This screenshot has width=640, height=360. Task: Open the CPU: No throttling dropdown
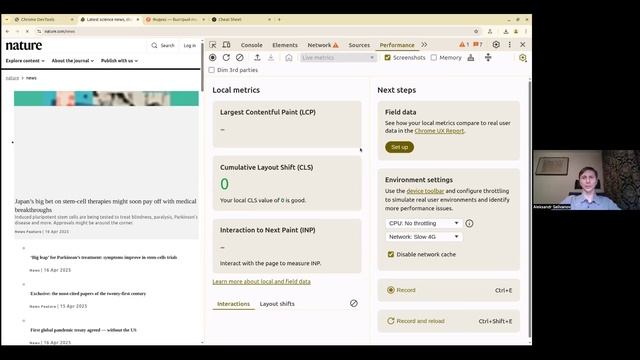[x=424, y=223]
